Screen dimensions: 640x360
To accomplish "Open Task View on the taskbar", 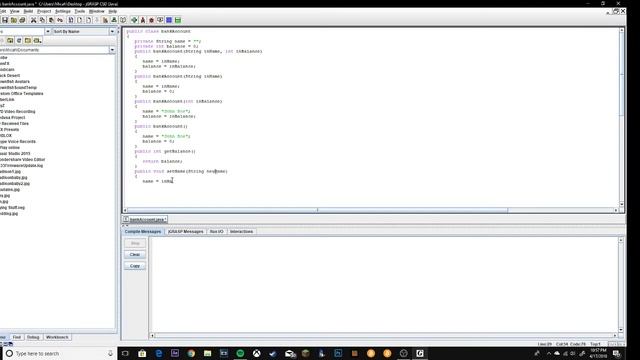I will [125, 353].
